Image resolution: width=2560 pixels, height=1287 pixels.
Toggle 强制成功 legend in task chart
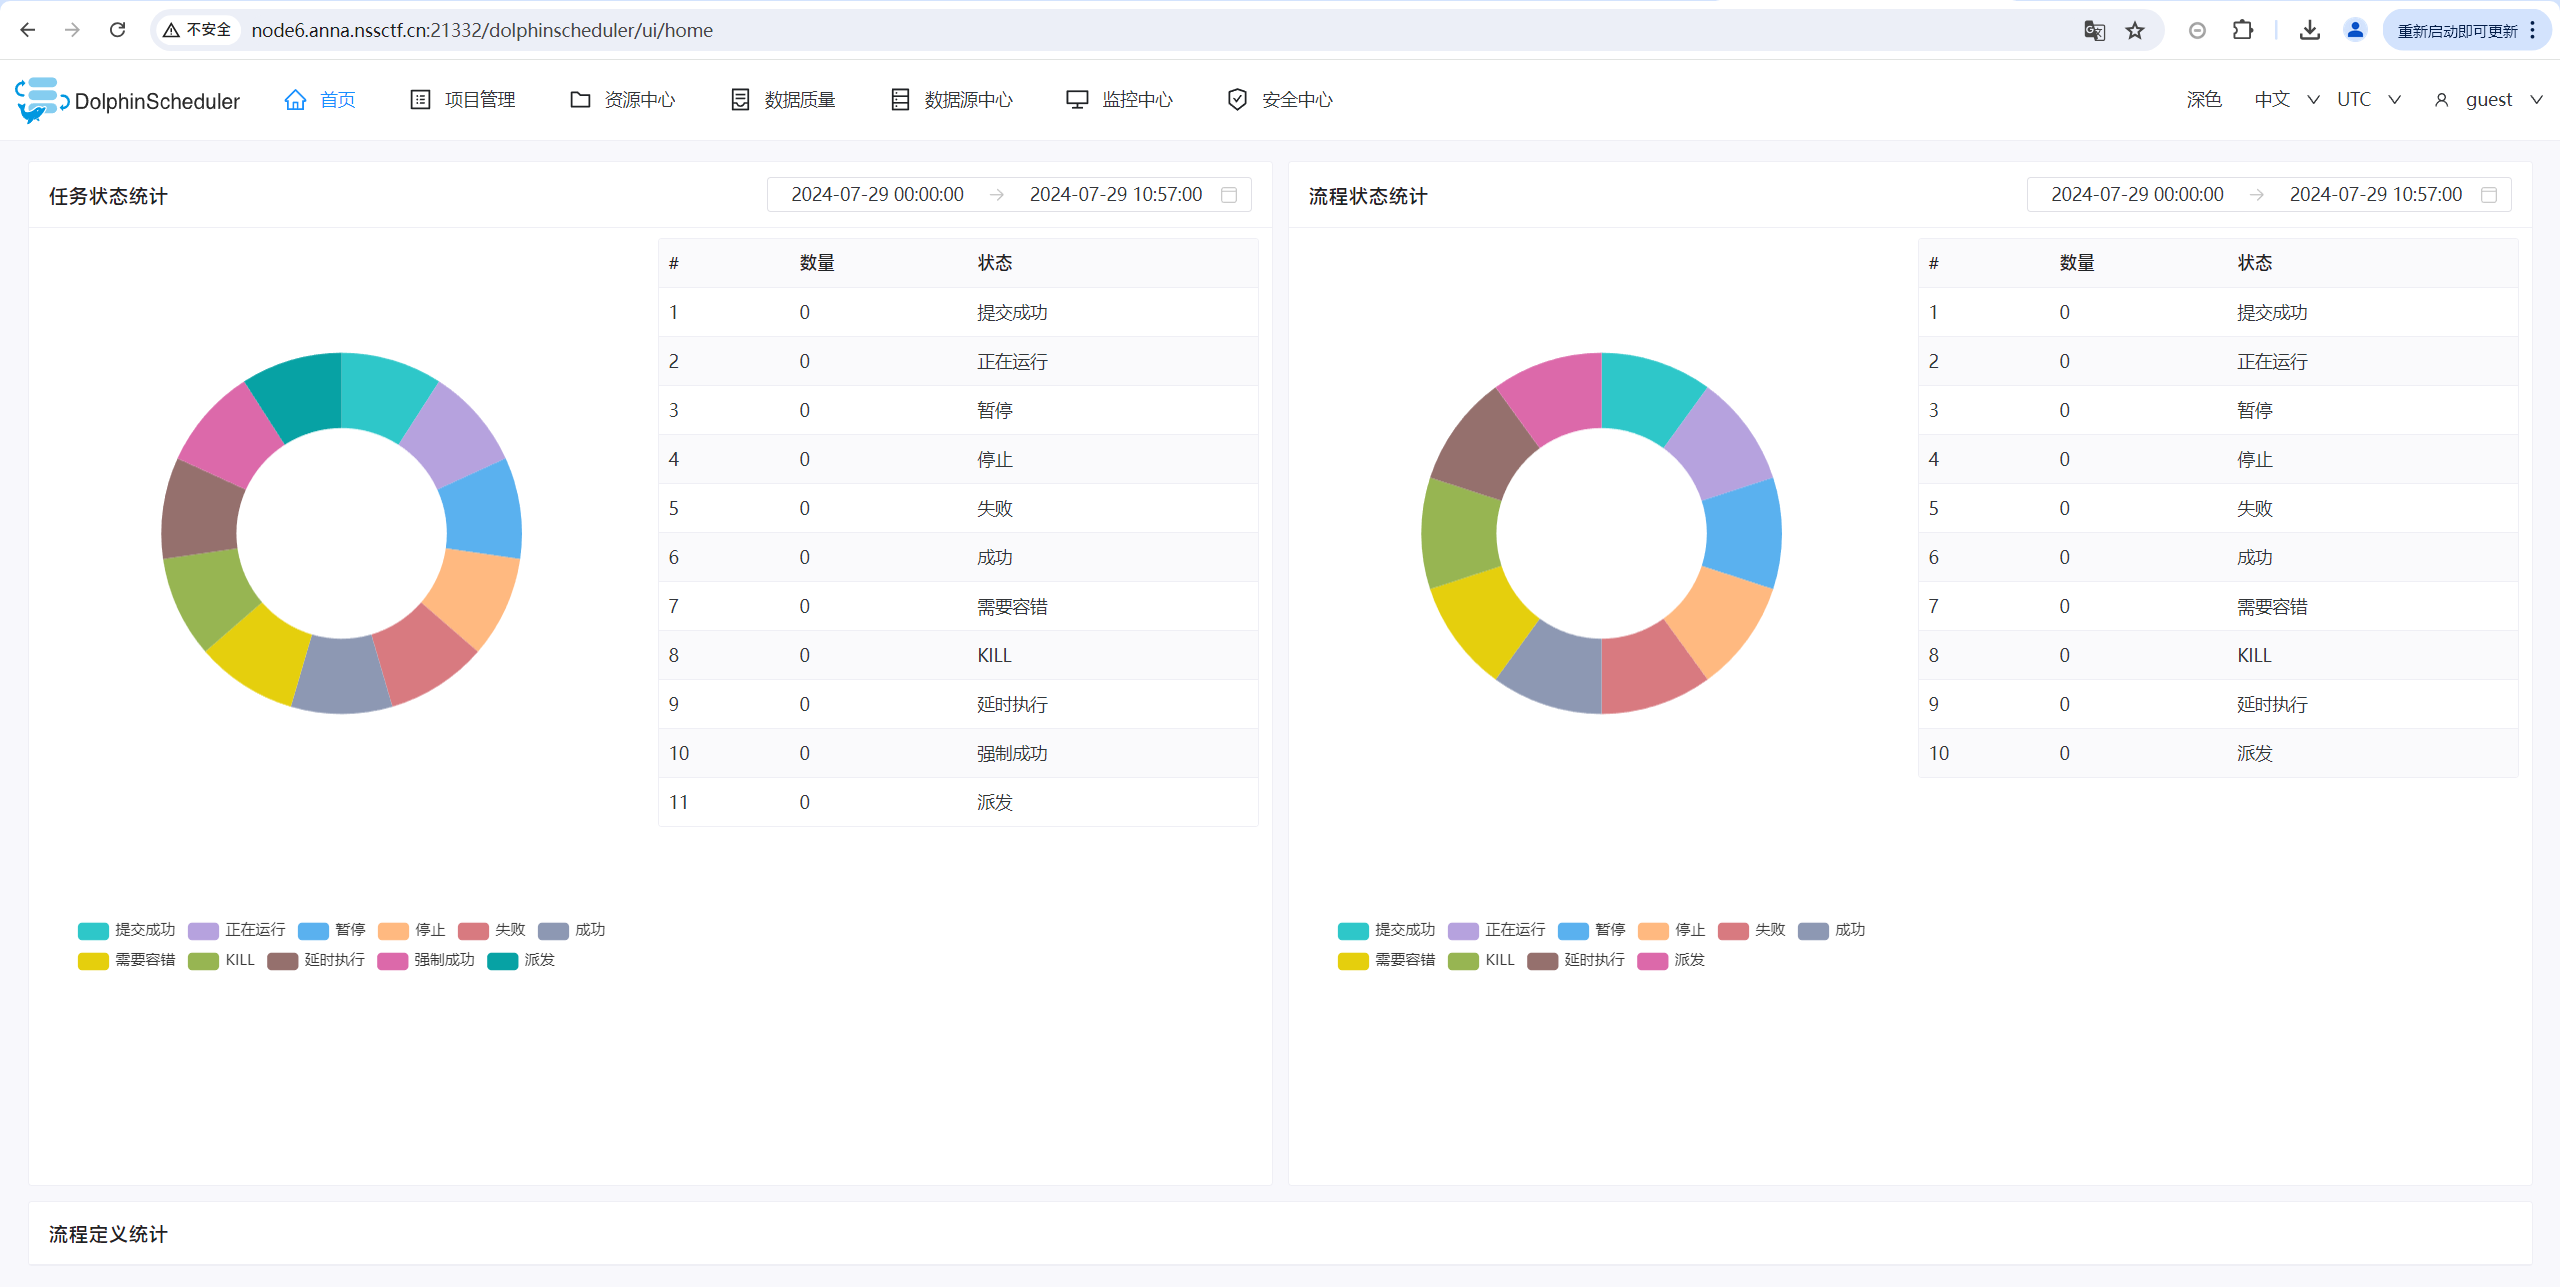point(427,960)
